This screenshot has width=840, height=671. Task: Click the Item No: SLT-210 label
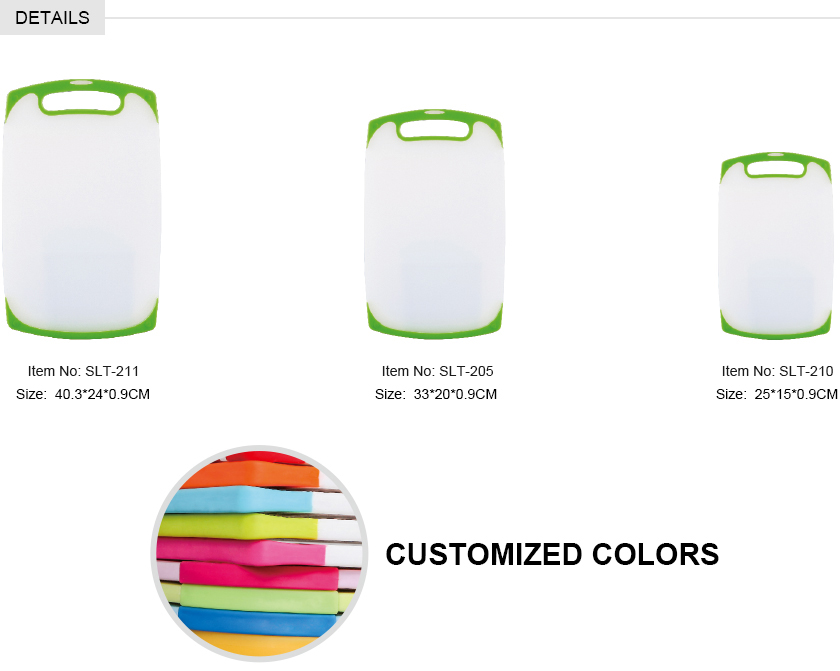click(777, 371)
